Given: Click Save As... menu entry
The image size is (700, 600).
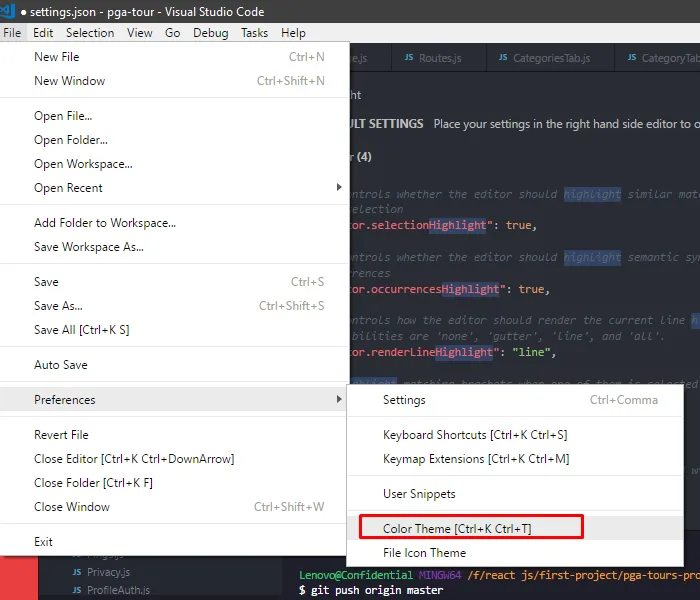Looking at the screenshot, I should coord(175,306).
